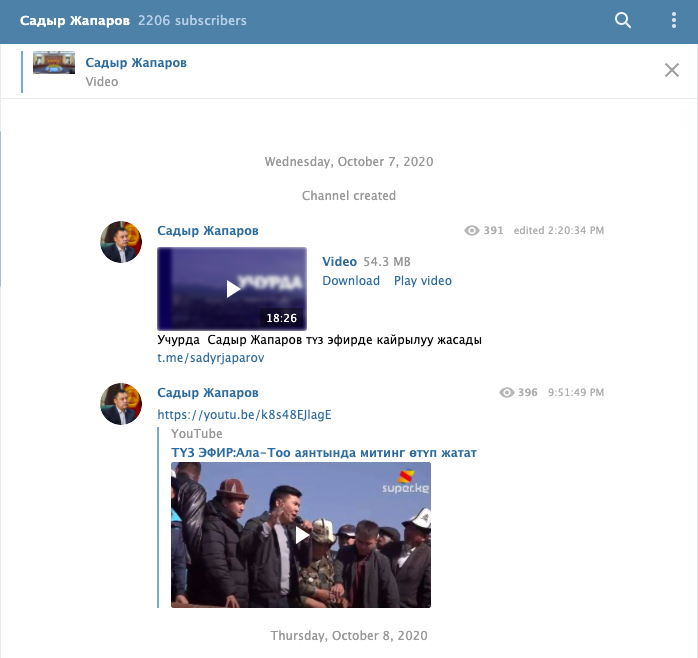Screen dimensions: 698x658
Task: Open the youtu.be/k8s48EJlagE link
Action: pos(244,414)
